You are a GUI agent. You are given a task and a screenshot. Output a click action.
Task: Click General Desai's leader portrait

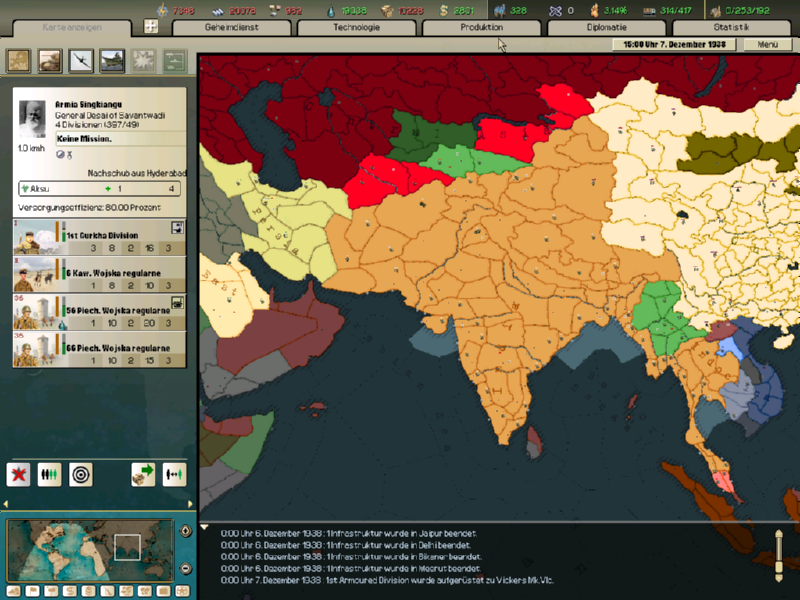pos(32,118)
